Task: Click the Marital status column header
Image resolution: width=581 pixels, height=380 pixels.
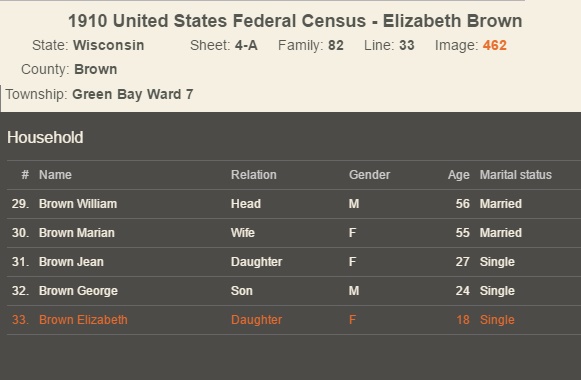Action: 515,175
